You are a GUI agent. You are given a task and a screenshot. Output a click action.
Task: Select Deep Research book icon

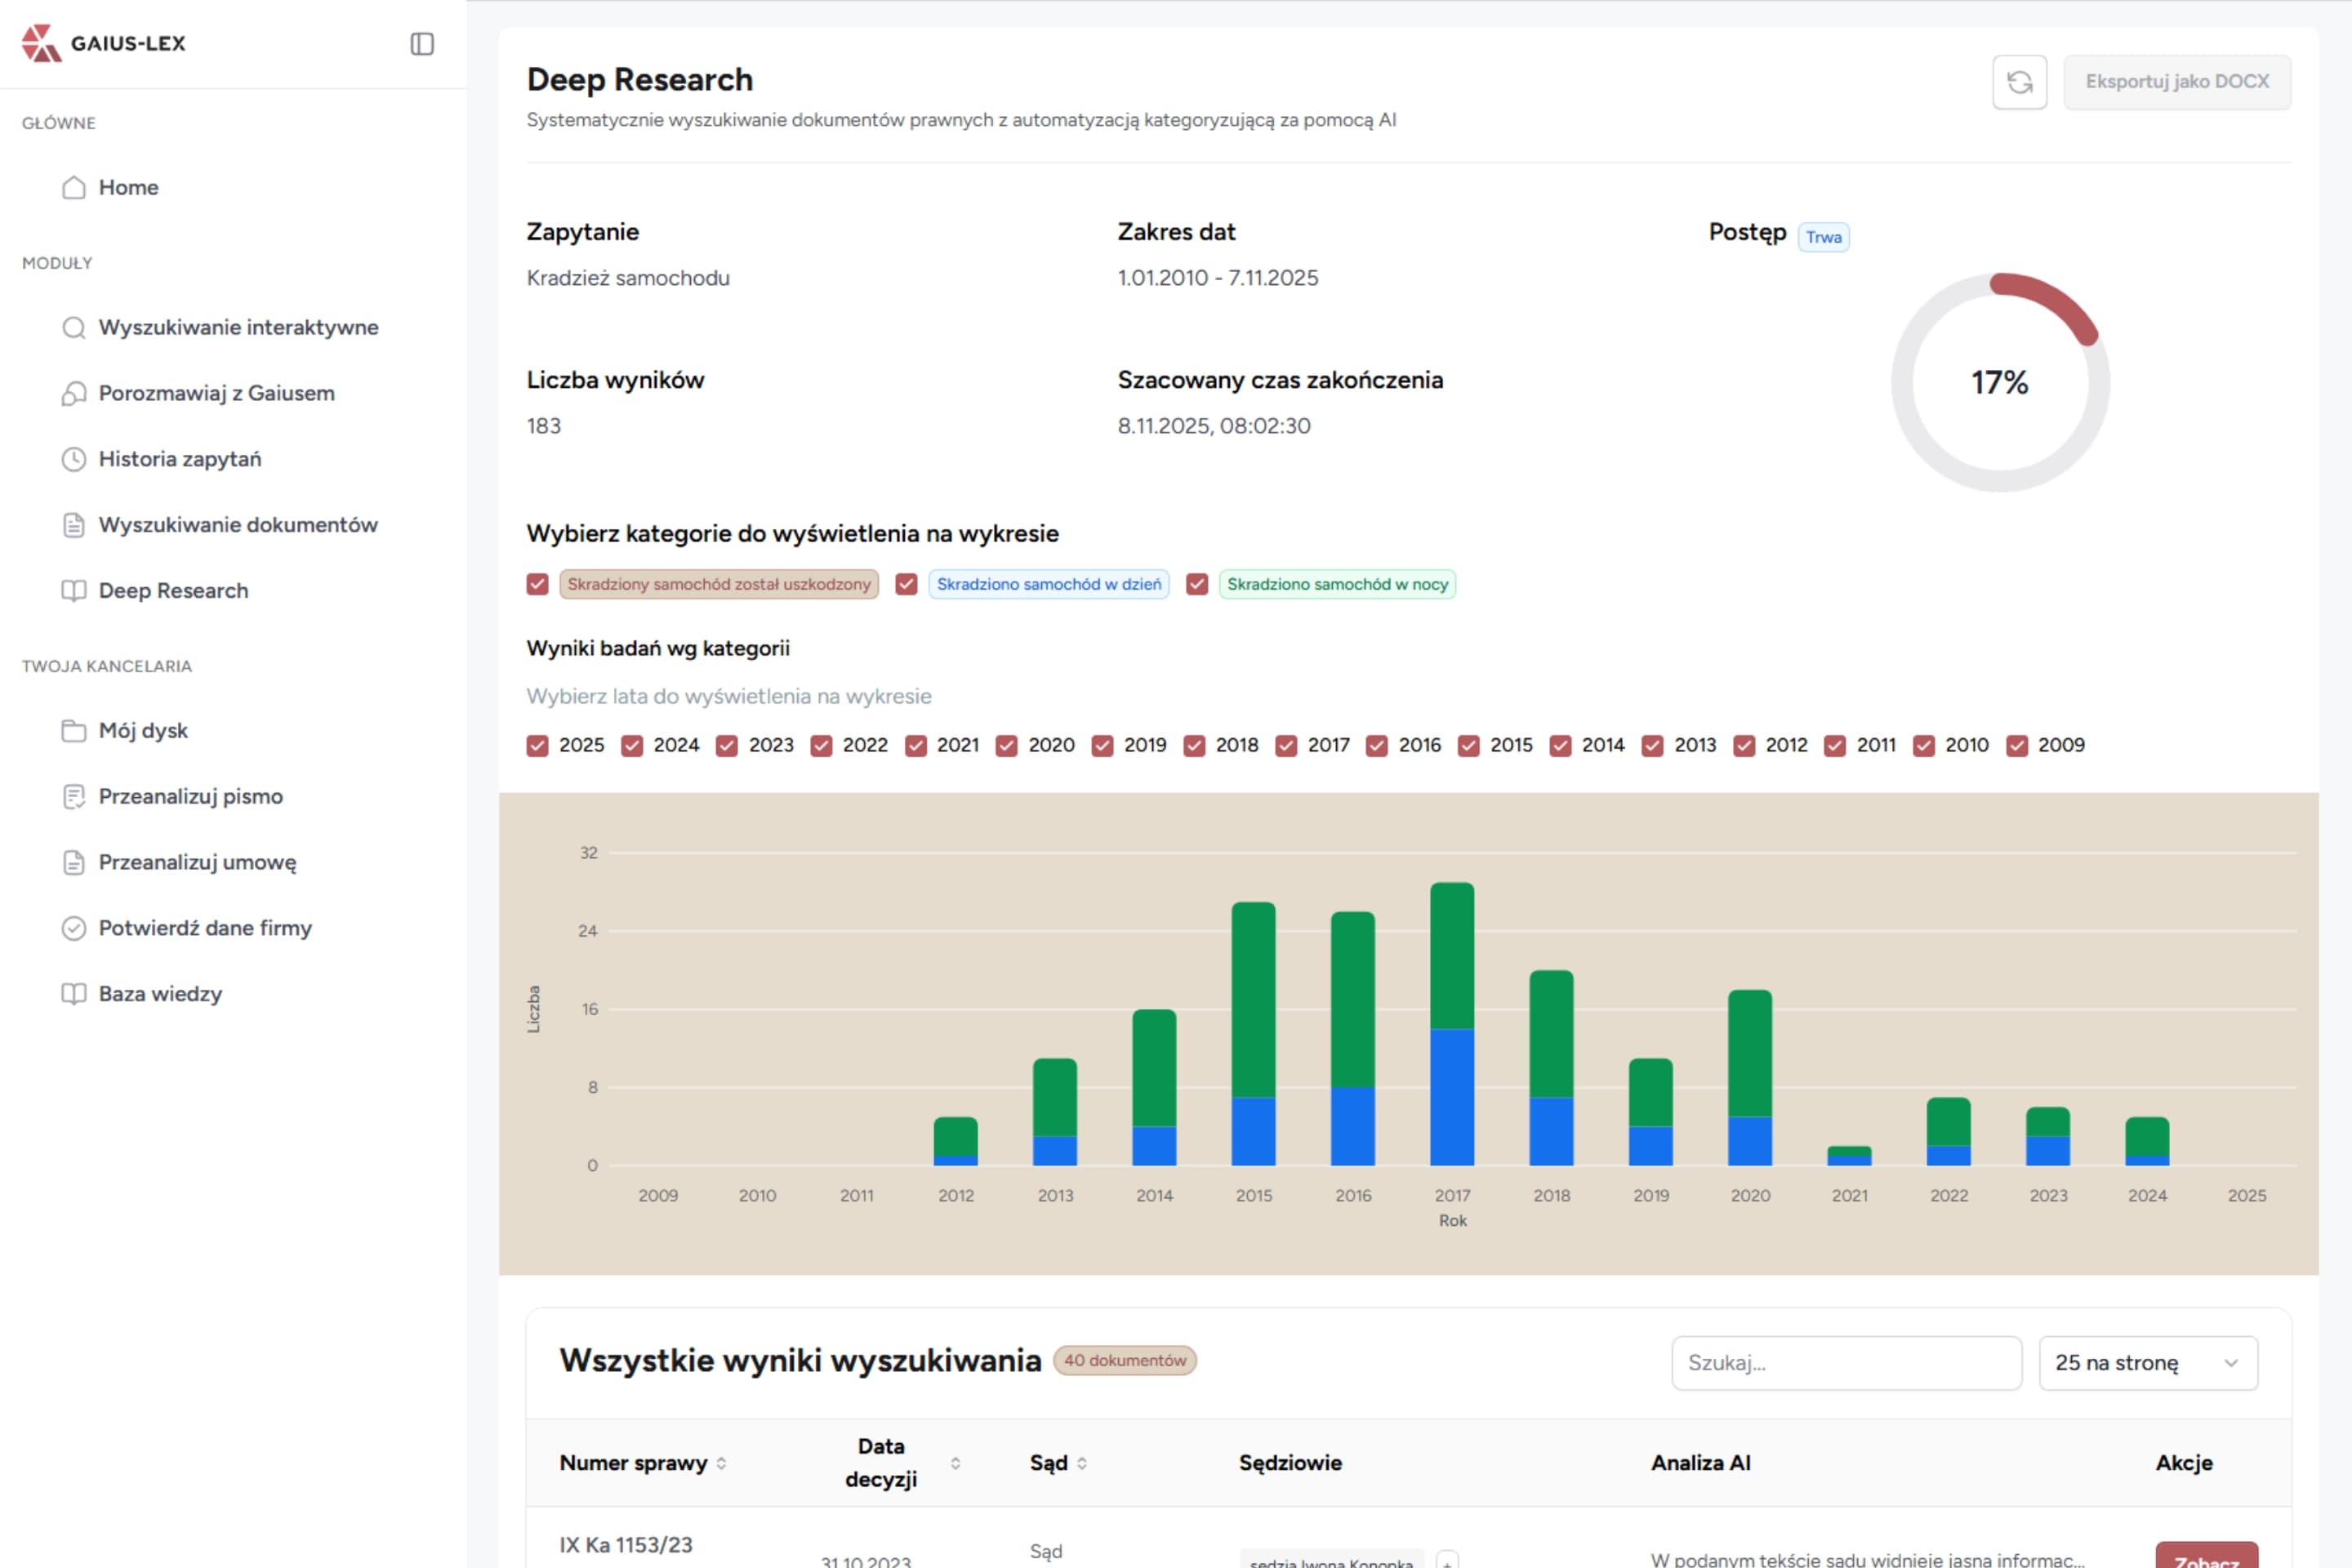tap(73, 590)
